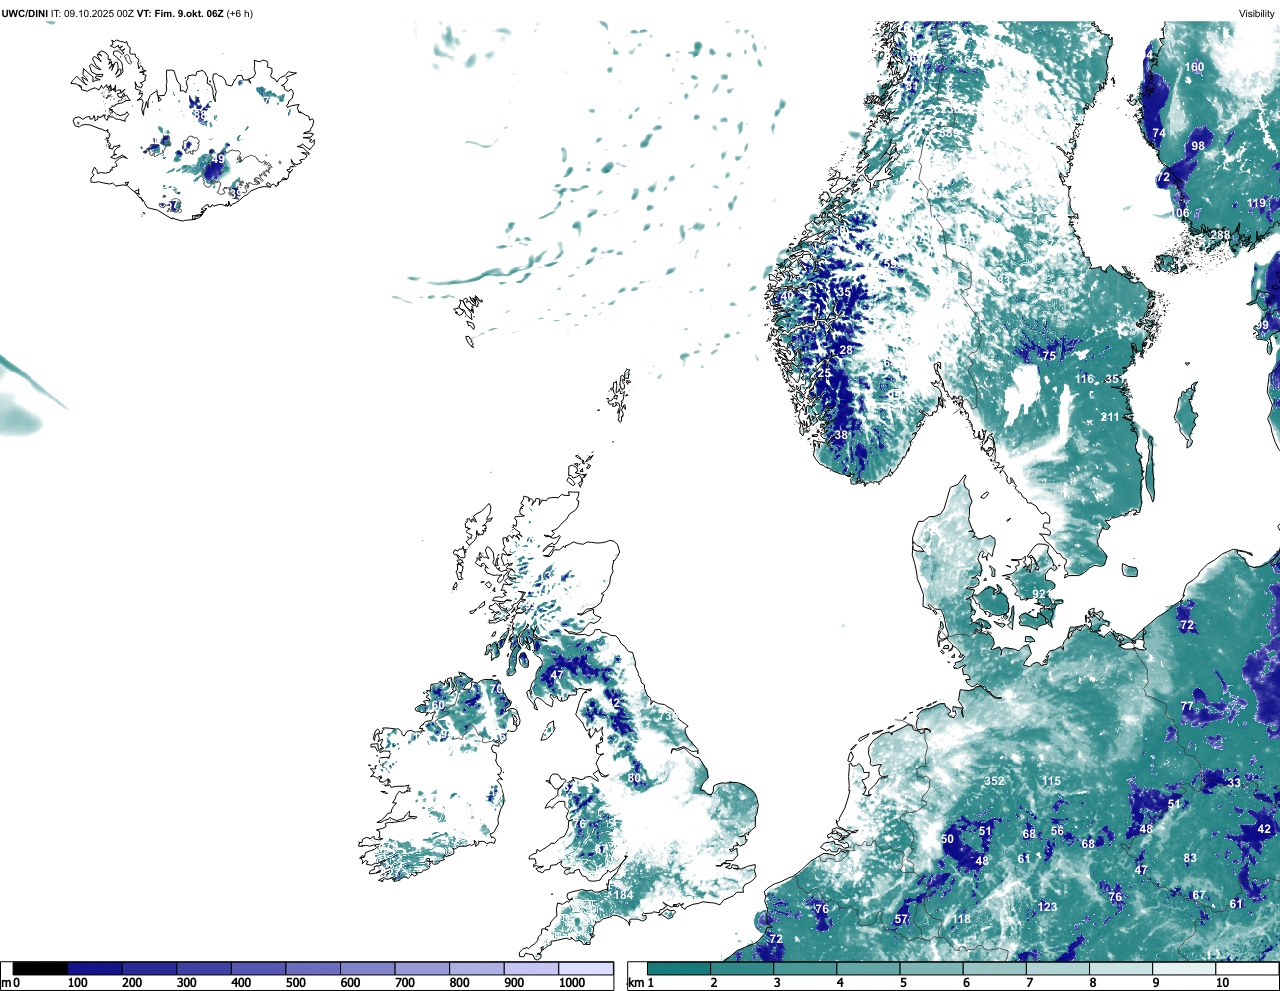Select the '123' value in southern Germany
The height and width of the screenshot is (991, 1280).
click(x=1047, y=907)
